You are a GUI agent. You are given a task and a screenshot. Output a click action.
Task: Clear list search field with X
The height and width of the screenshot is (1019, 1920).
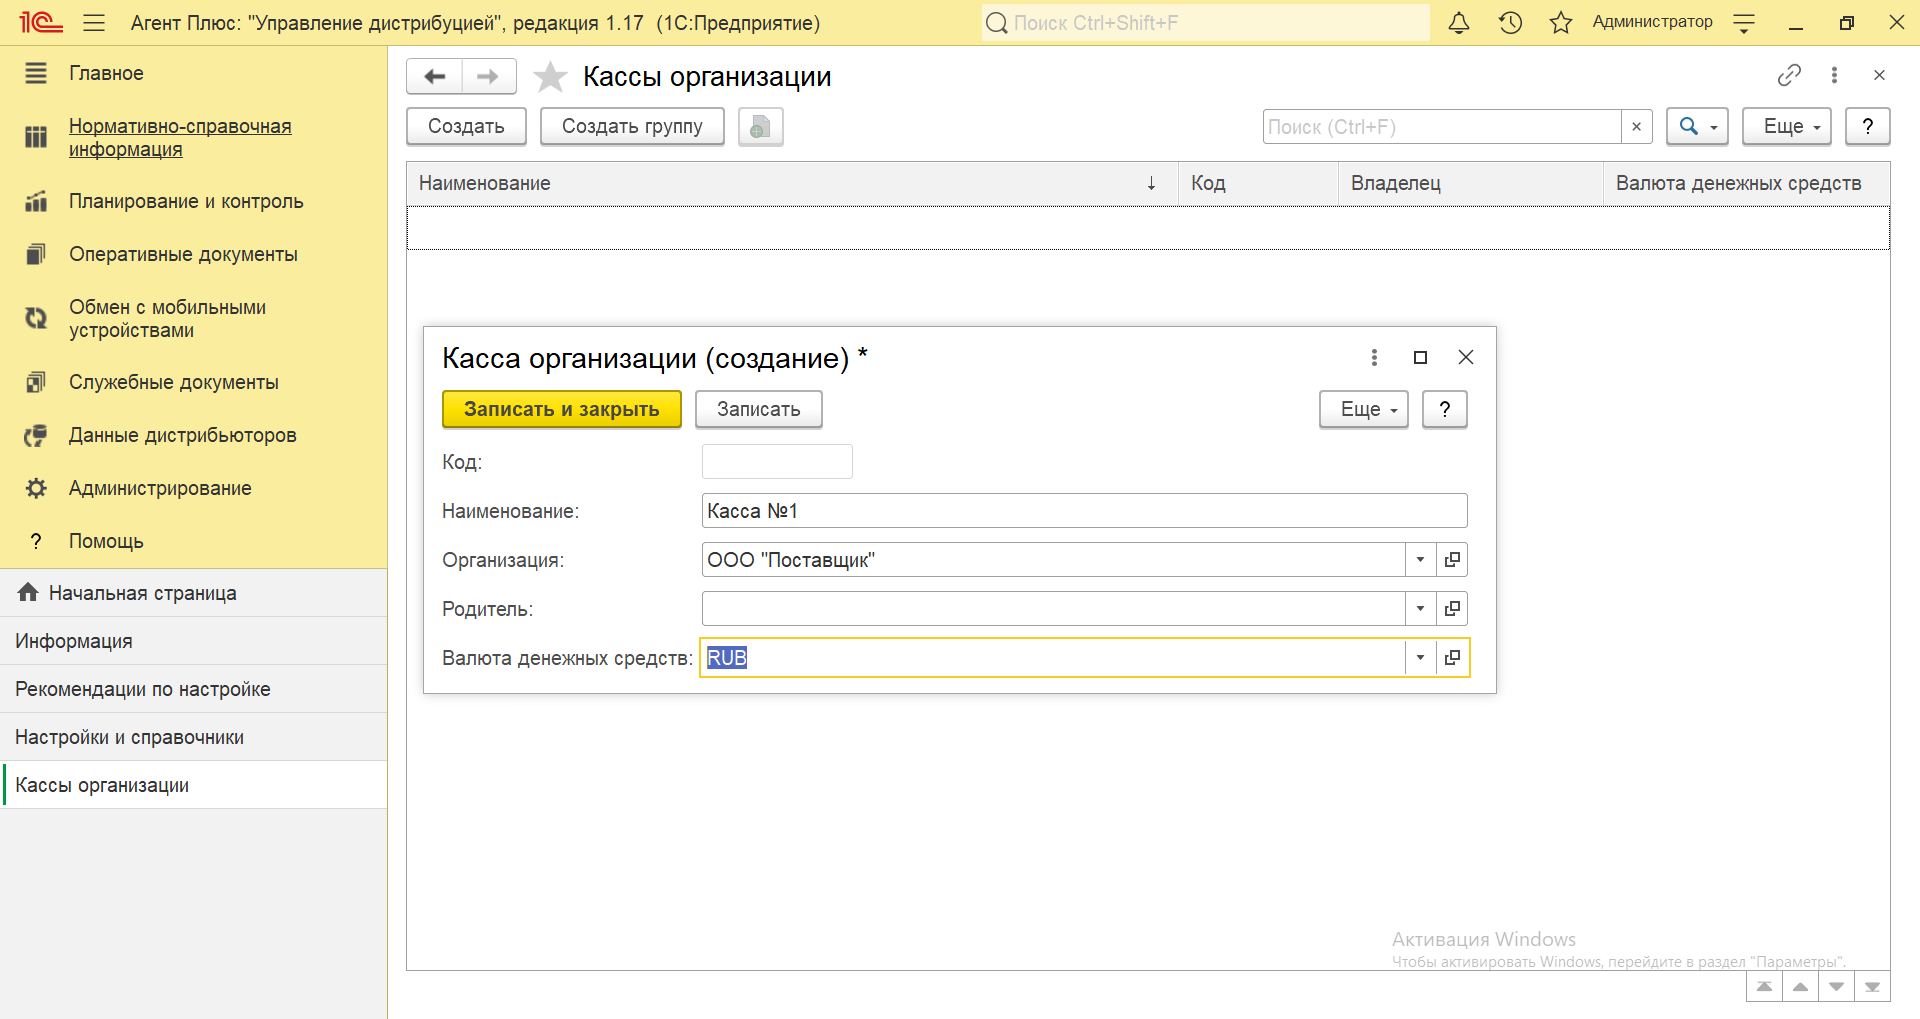point(1636,127)
